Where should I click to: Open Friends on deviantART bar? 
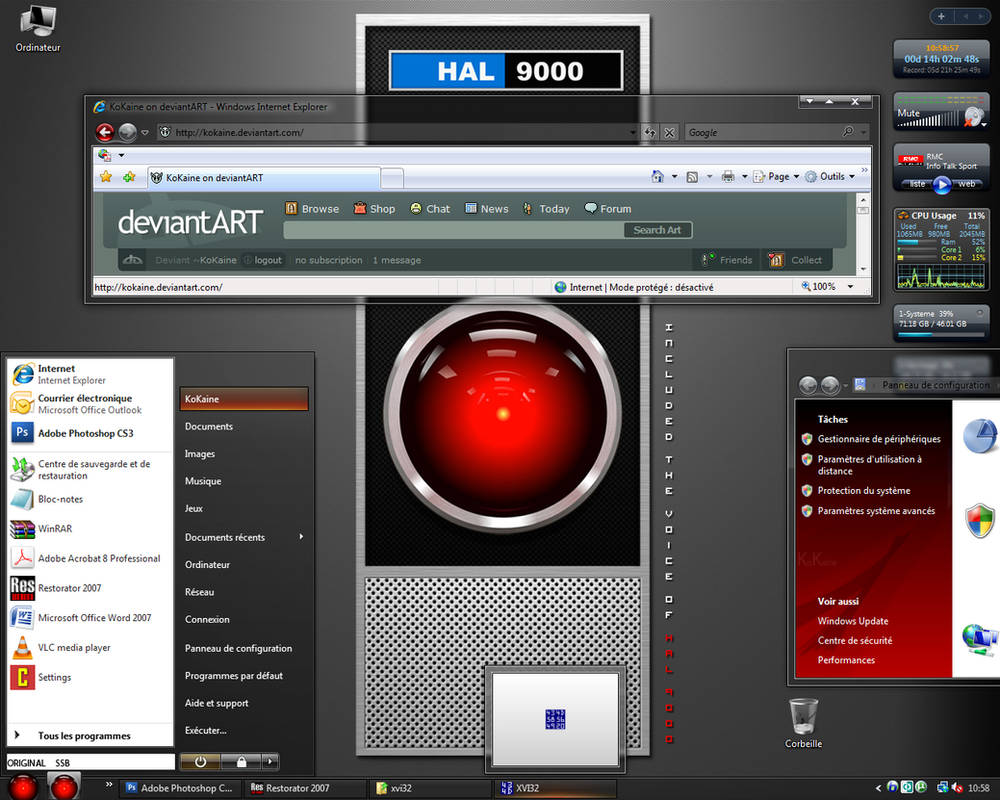point(727,260)
